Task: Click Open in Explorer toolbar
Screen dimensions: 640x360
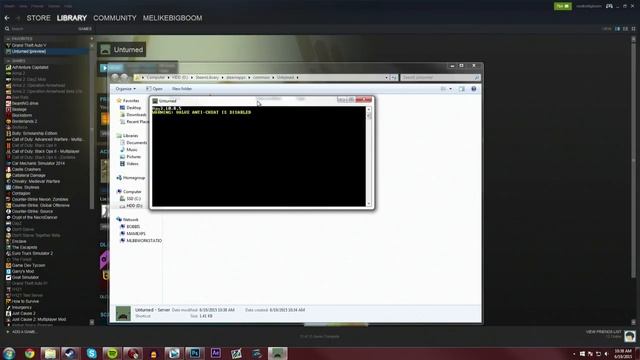Action: coord(154,89)
